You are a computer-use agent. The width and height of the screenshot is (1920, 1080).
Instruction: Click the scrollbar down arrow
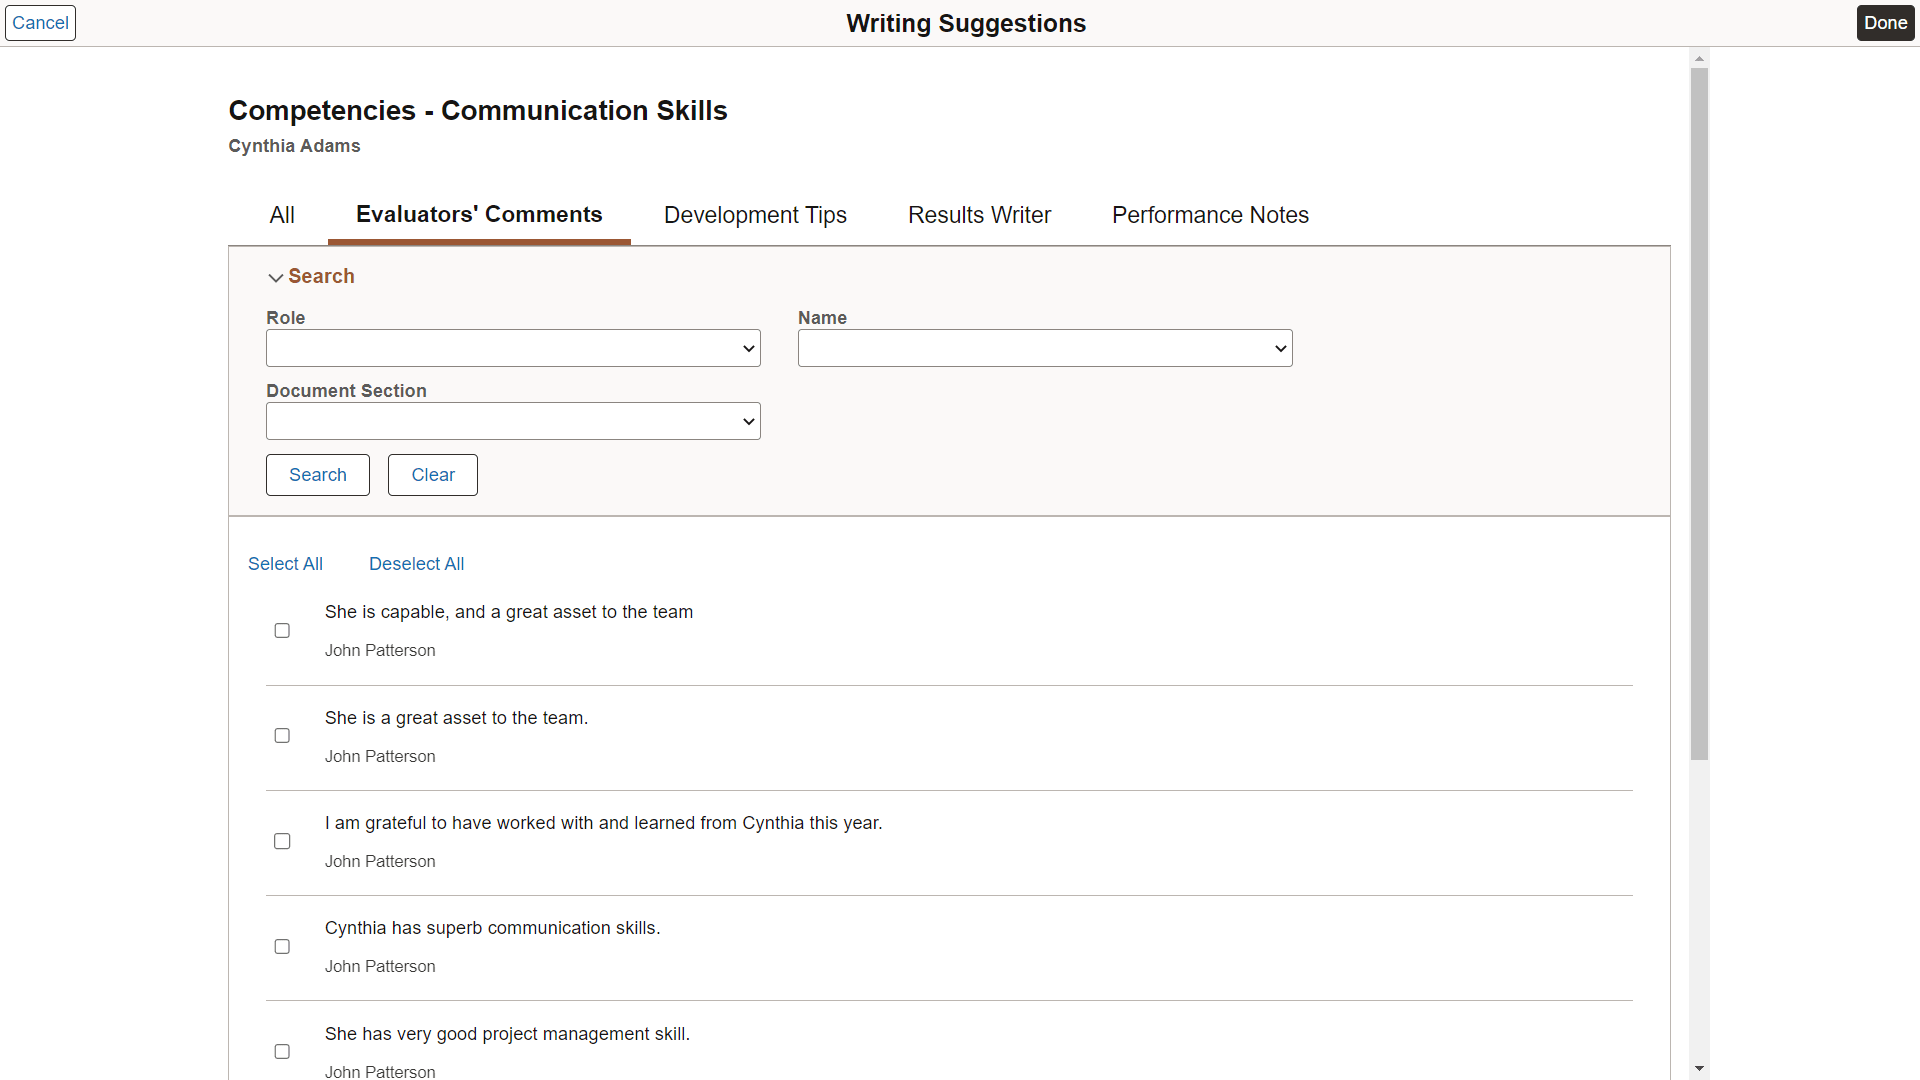click(1699, 1069)
